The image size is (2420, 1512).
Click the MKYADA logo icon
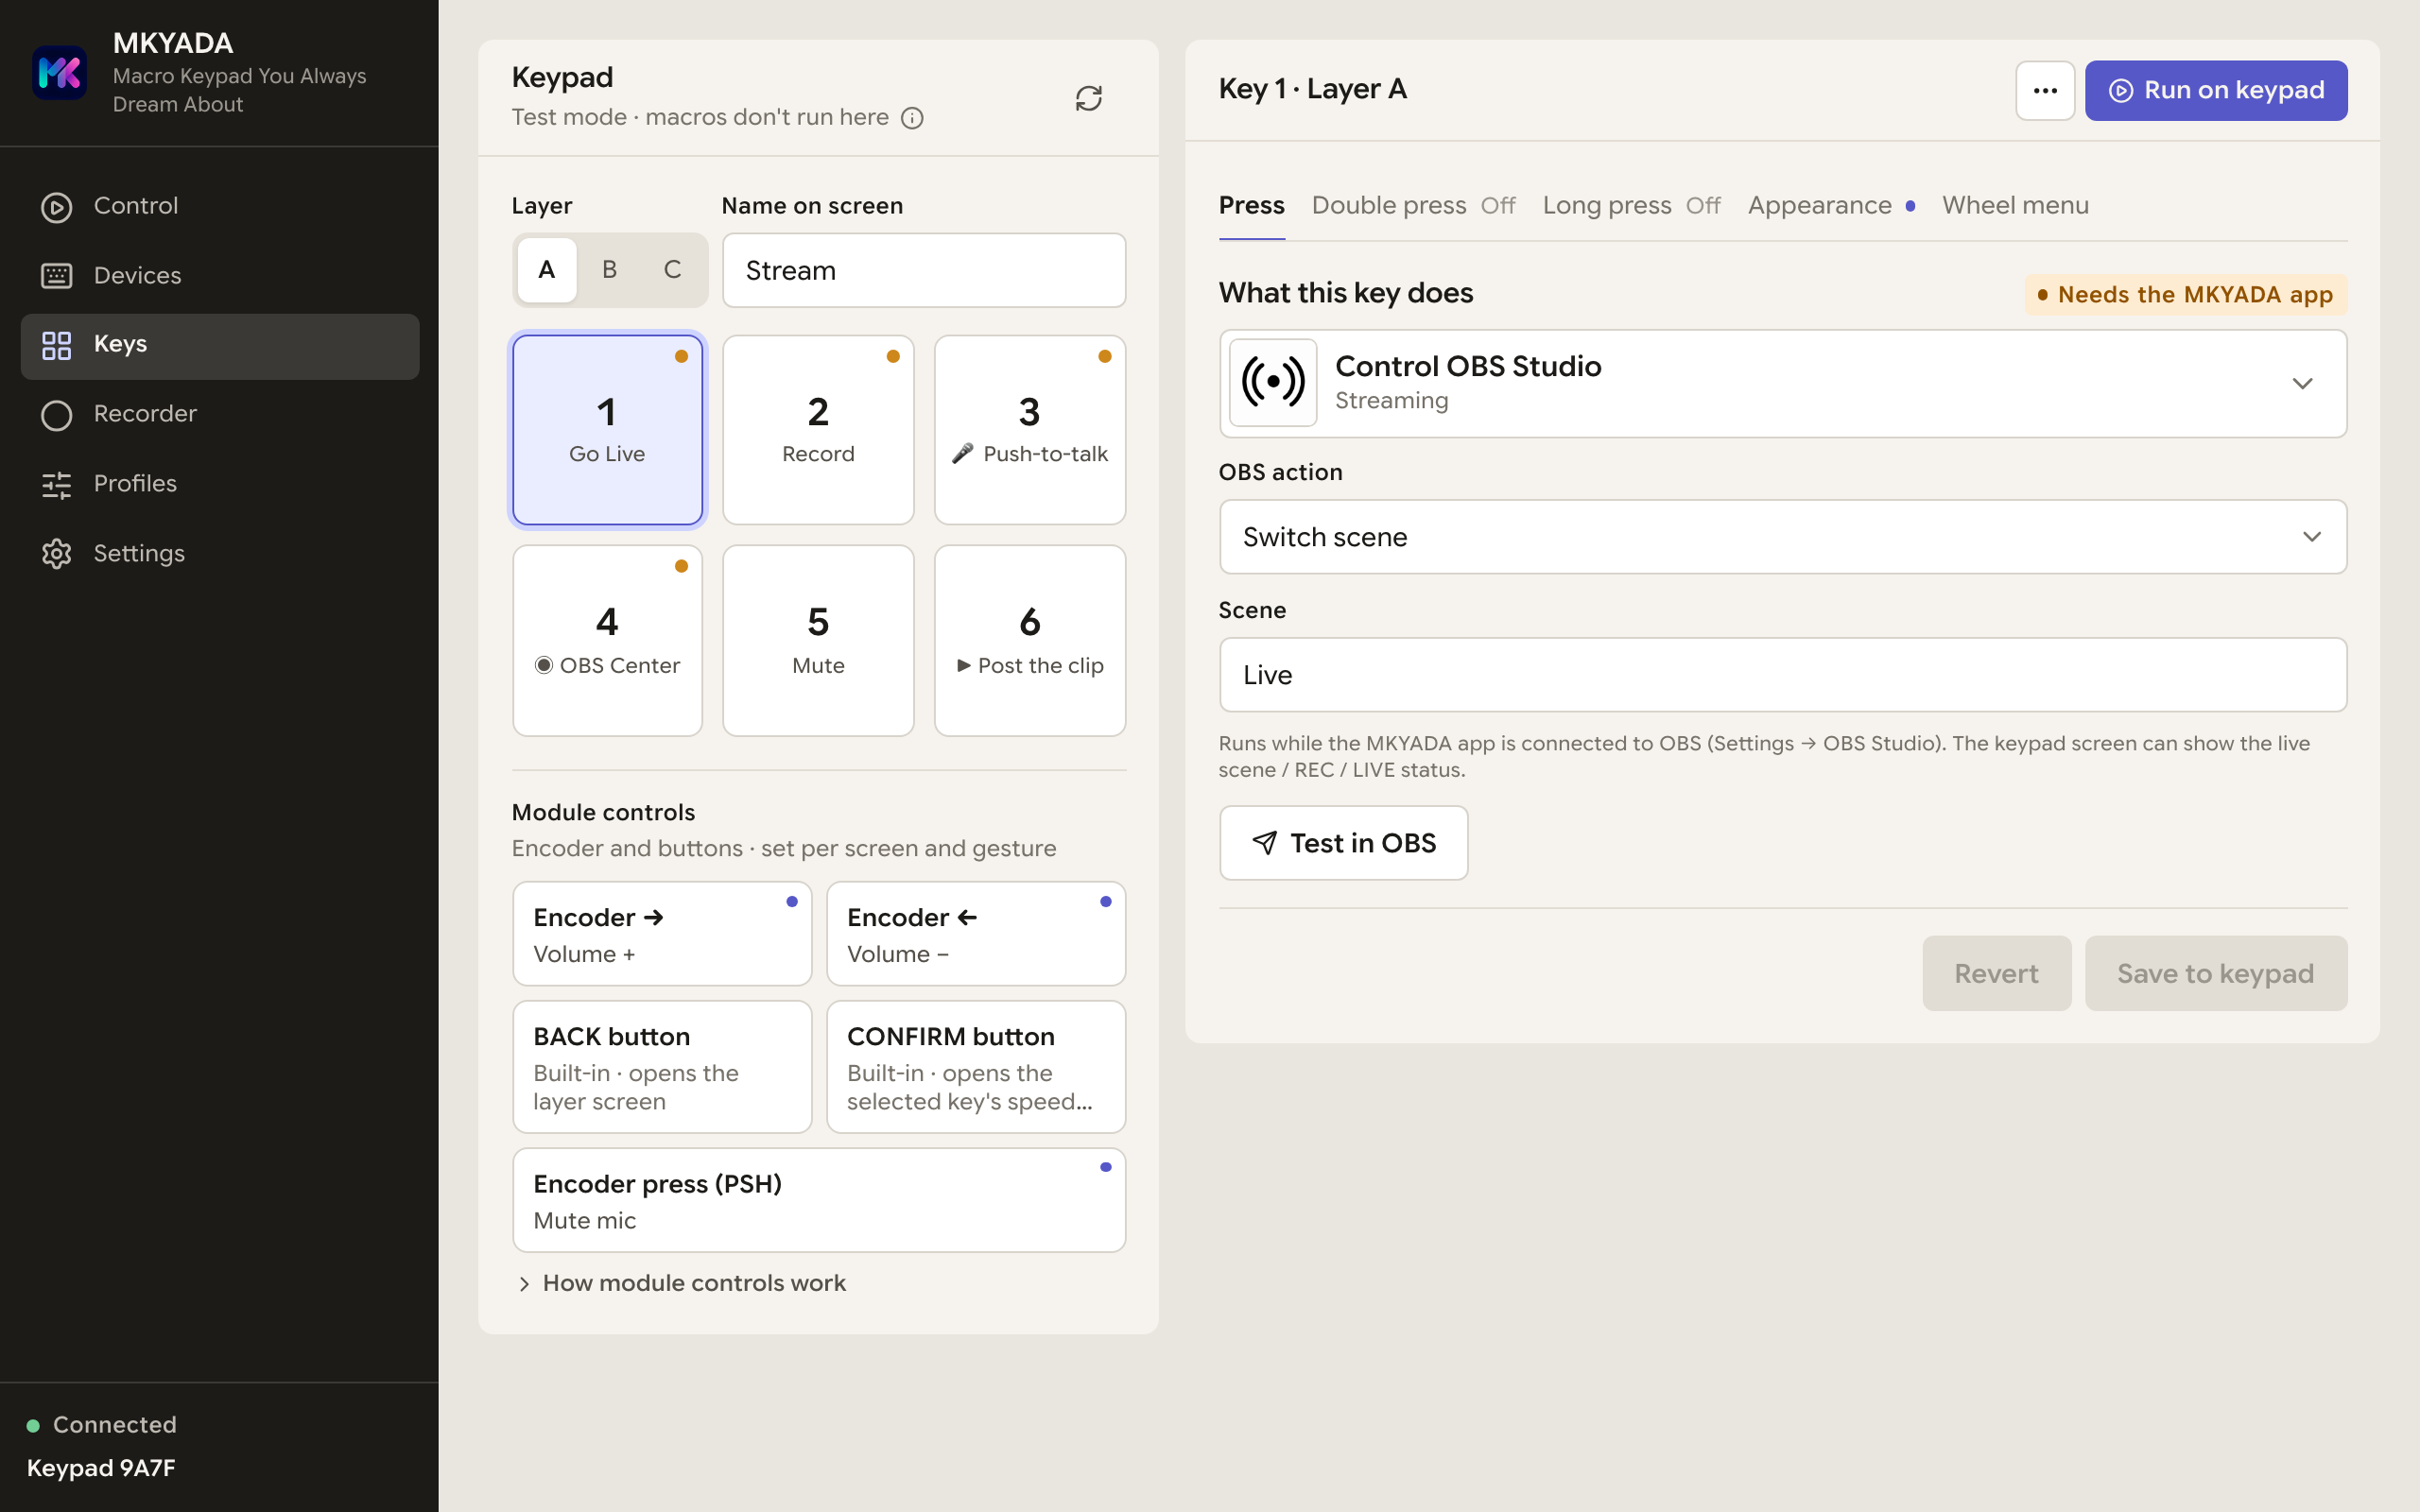59,73
